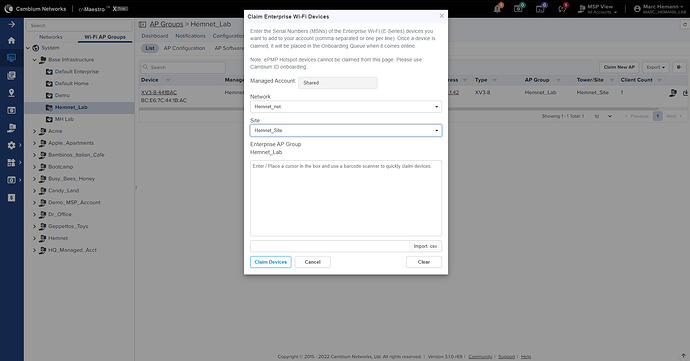Select Hemnet_Lab in the tree
Screen dimensions: 690x361
(x=71, y=107)
